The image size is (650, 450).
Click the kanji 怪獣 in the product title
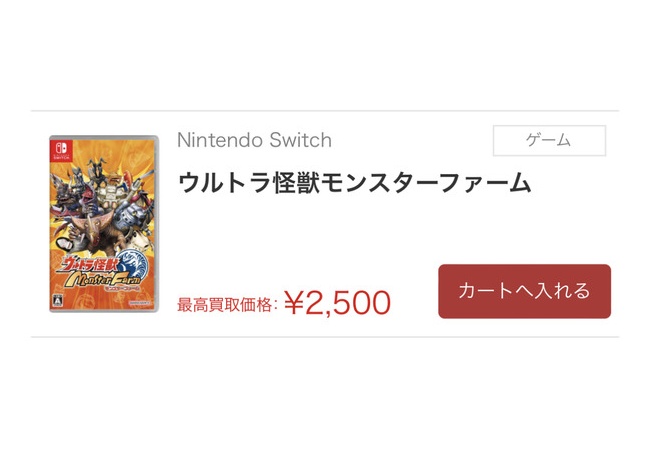(296, 182)
